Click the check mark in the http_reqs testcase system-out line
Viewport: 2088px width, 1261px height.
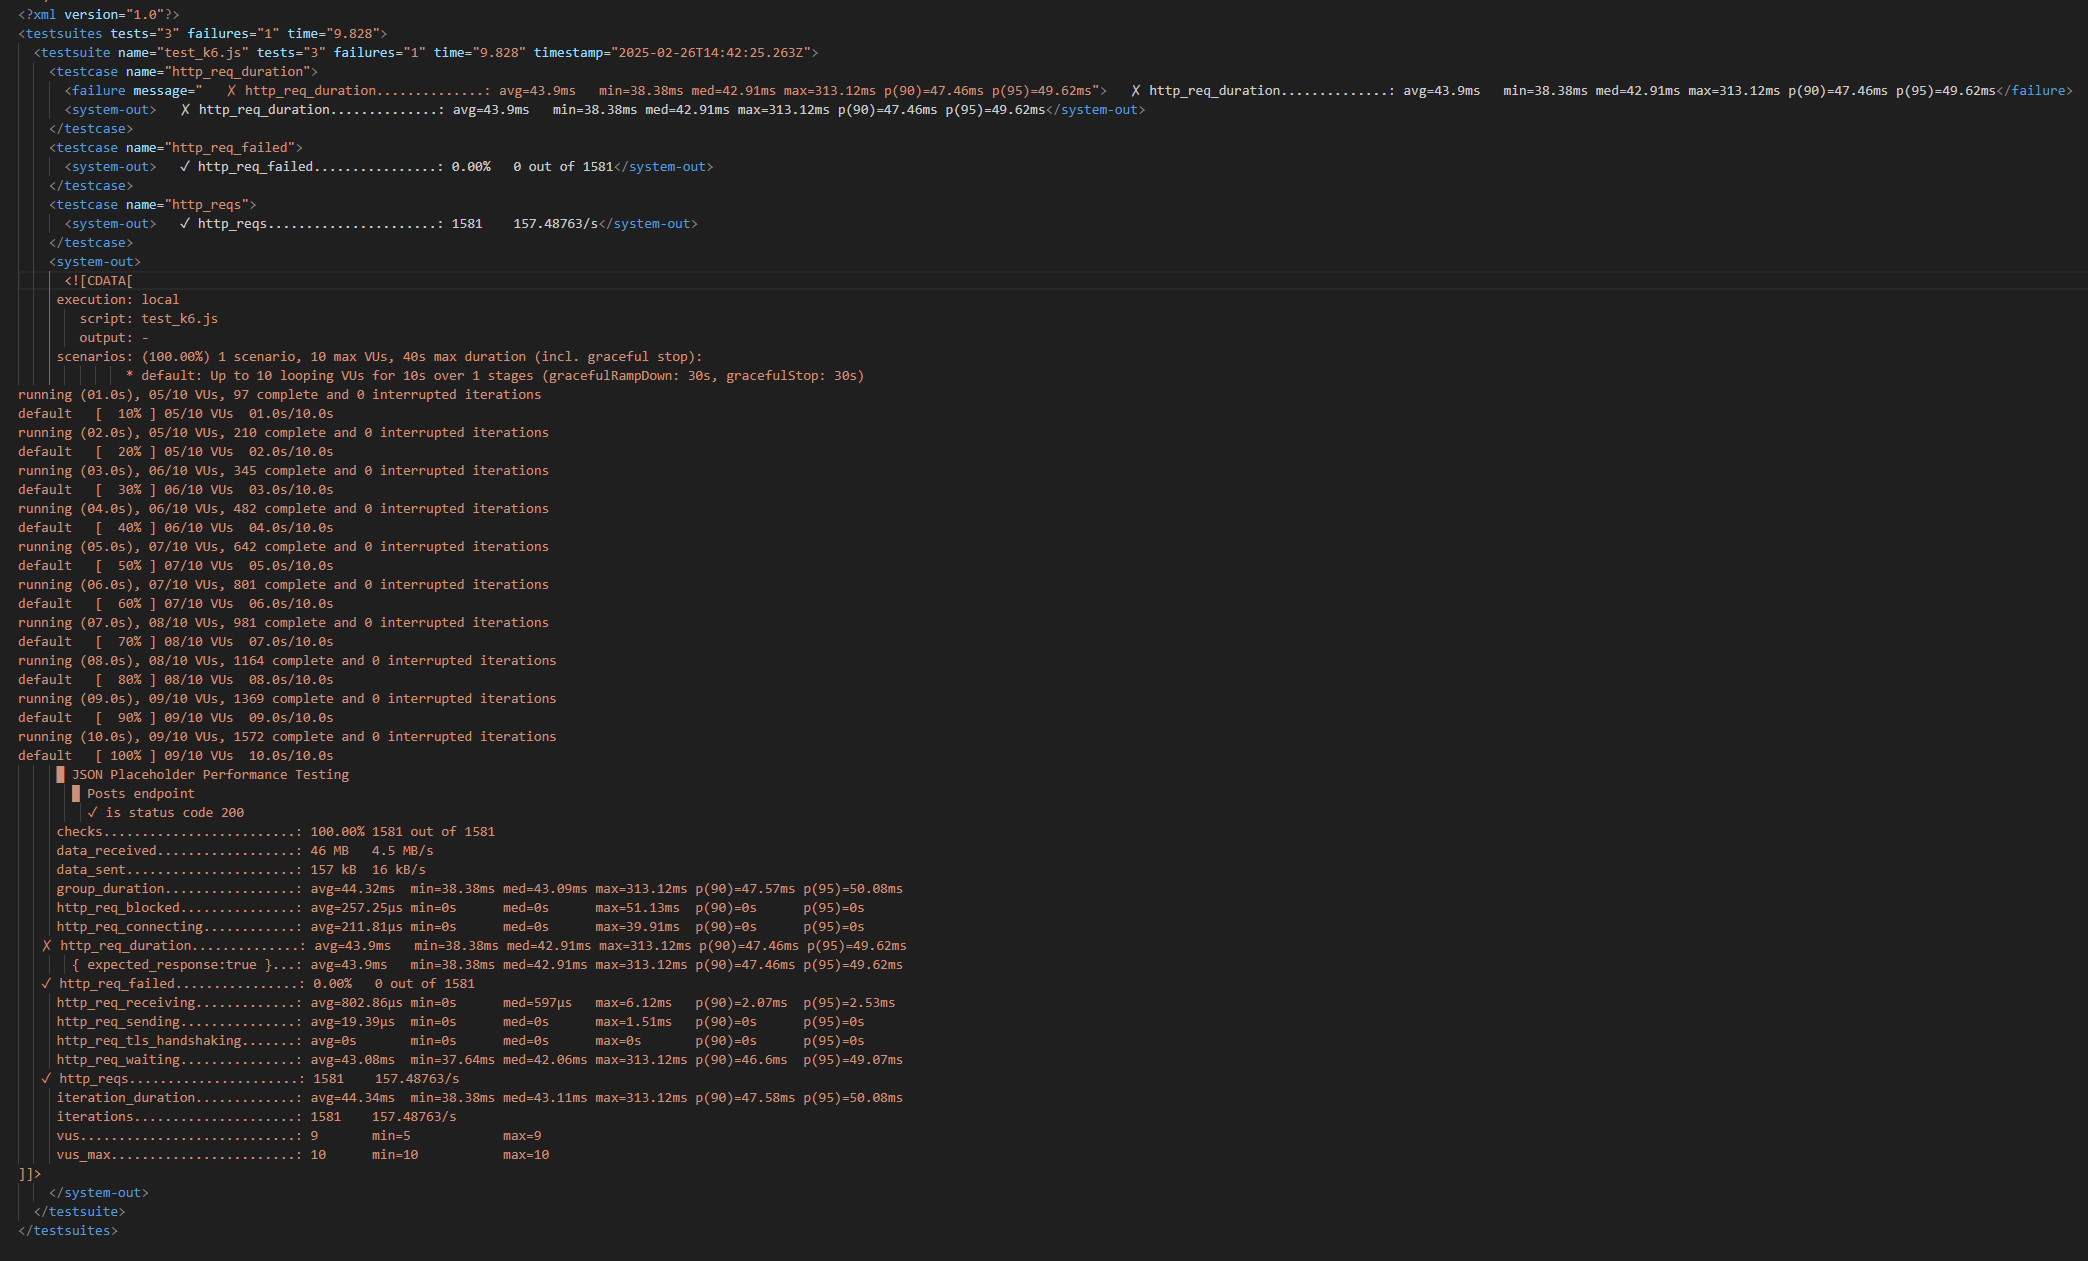pos(184,223)
